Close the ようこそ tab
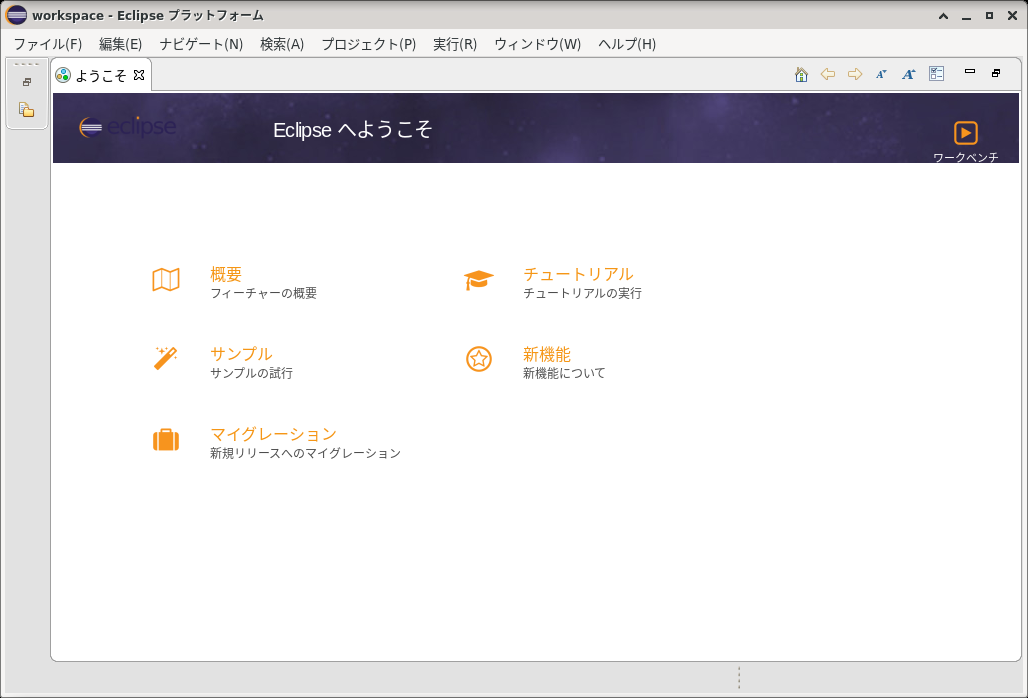1028x698 pixels. (x=139, y=75)
